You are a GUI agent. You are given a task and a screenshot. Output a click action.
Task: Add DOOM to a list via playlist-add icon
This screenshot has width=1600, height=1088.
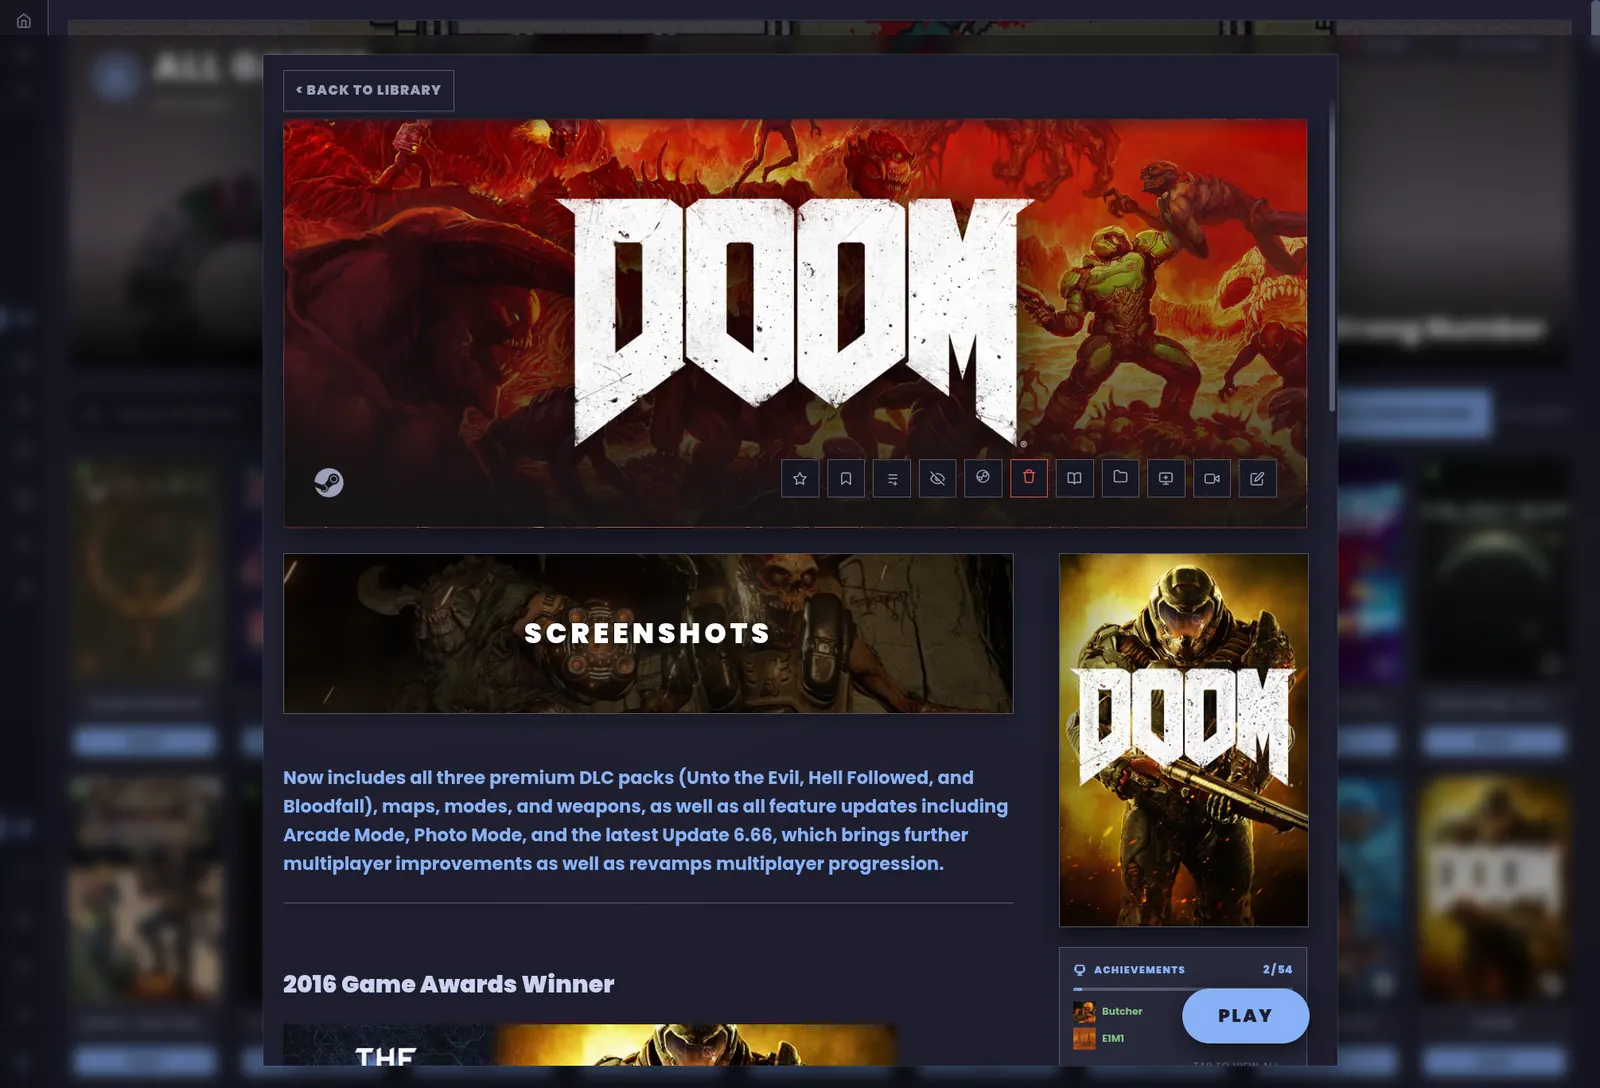tap(892, 479)
